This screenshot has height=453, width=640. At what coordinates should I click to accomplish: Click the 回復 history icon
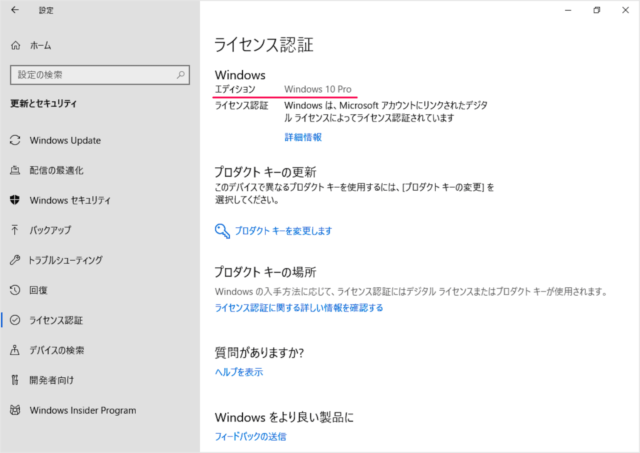[x=16, y=290]
